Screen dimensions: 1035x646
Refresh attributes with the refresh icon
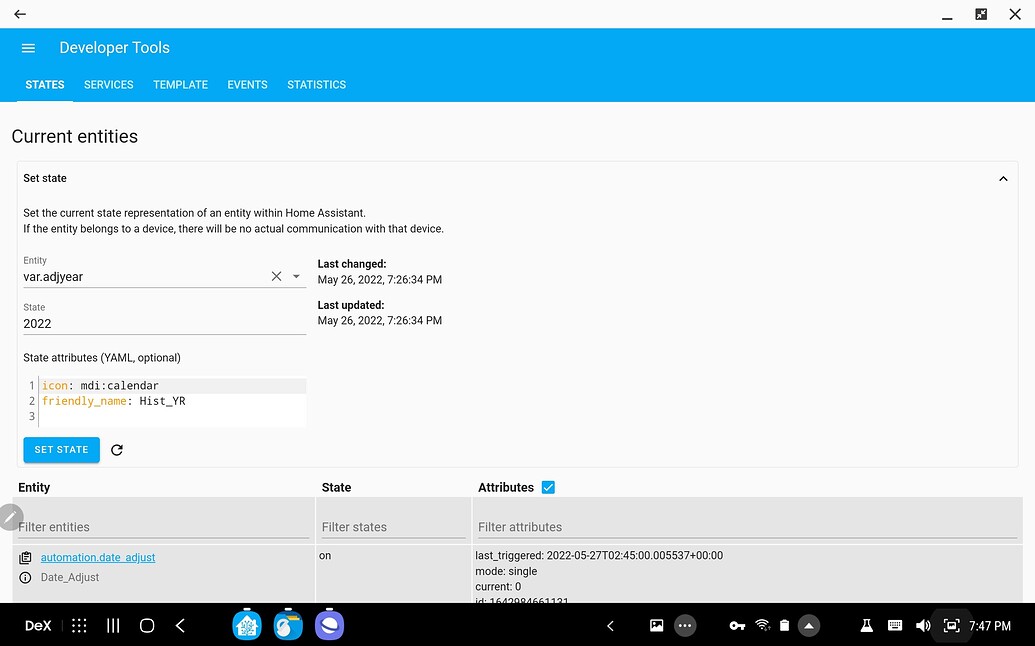[117, 450]
